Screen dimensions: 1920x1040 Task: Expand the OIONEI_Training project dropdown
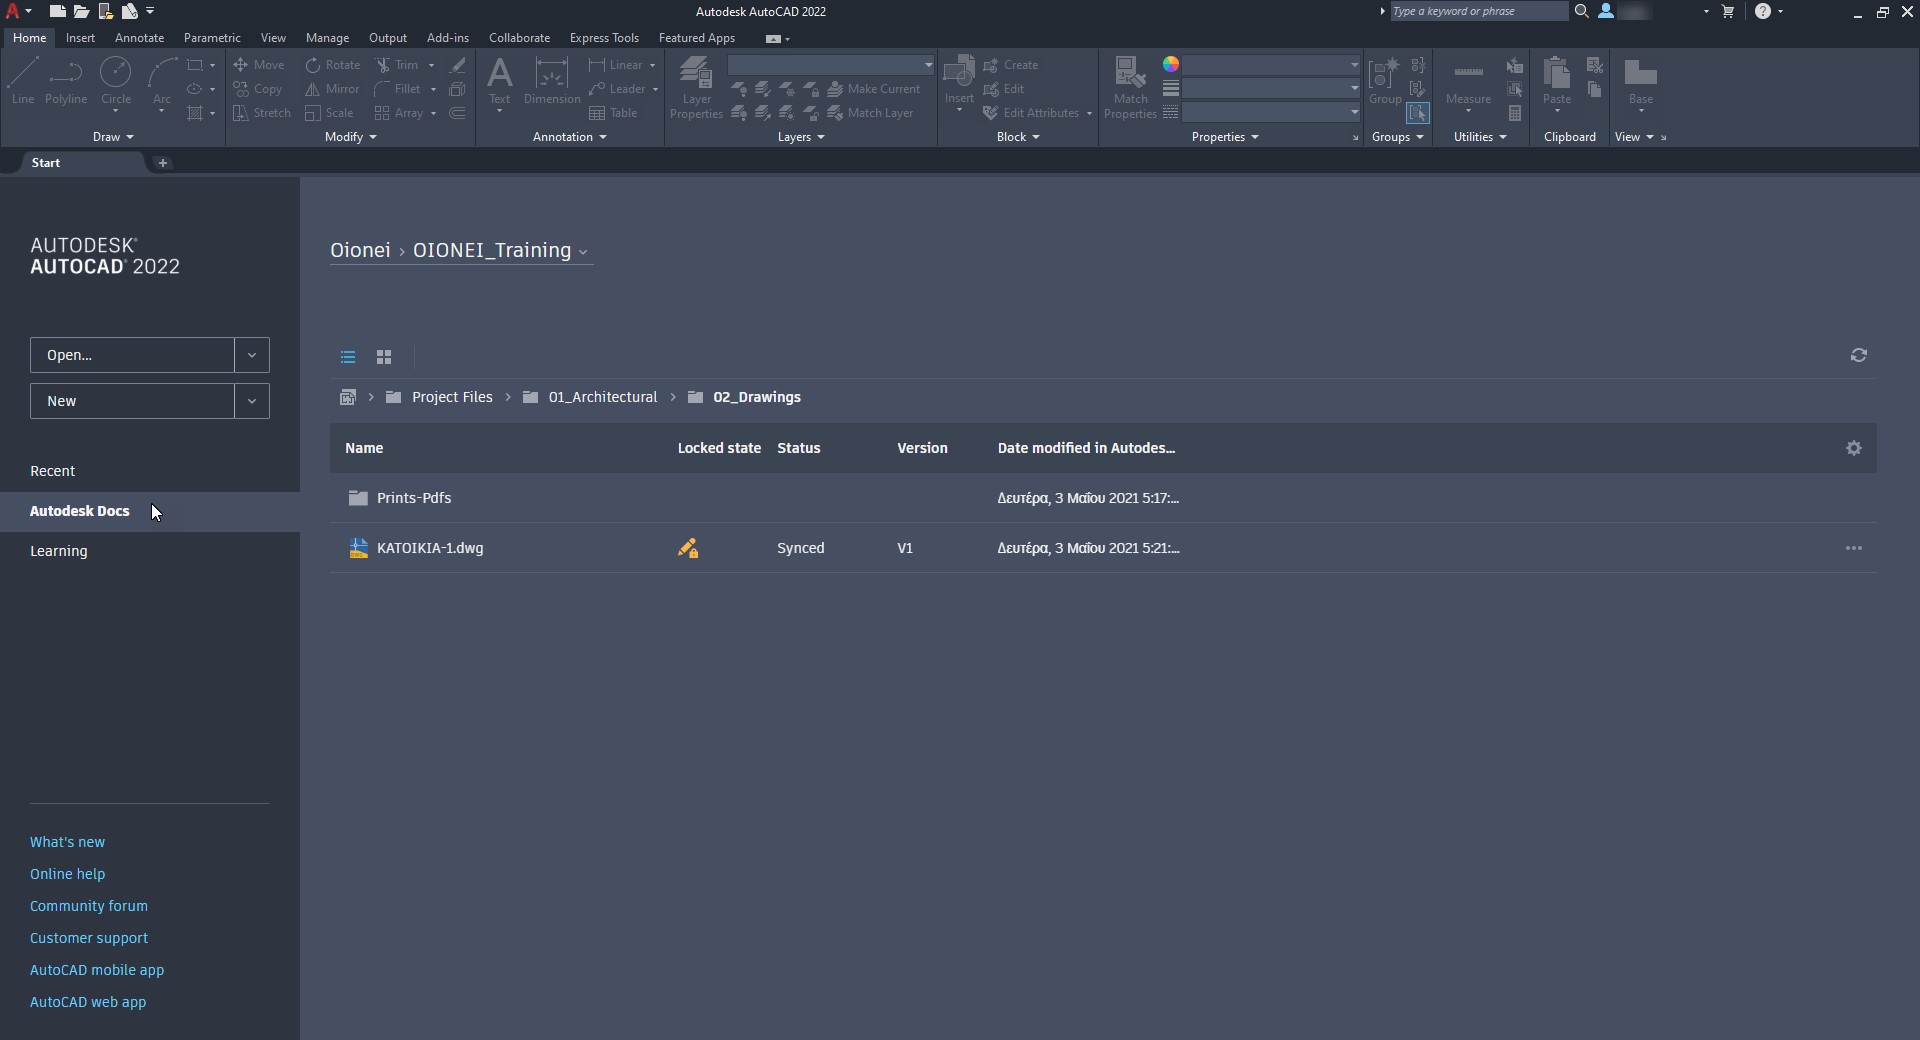[583, 252]
